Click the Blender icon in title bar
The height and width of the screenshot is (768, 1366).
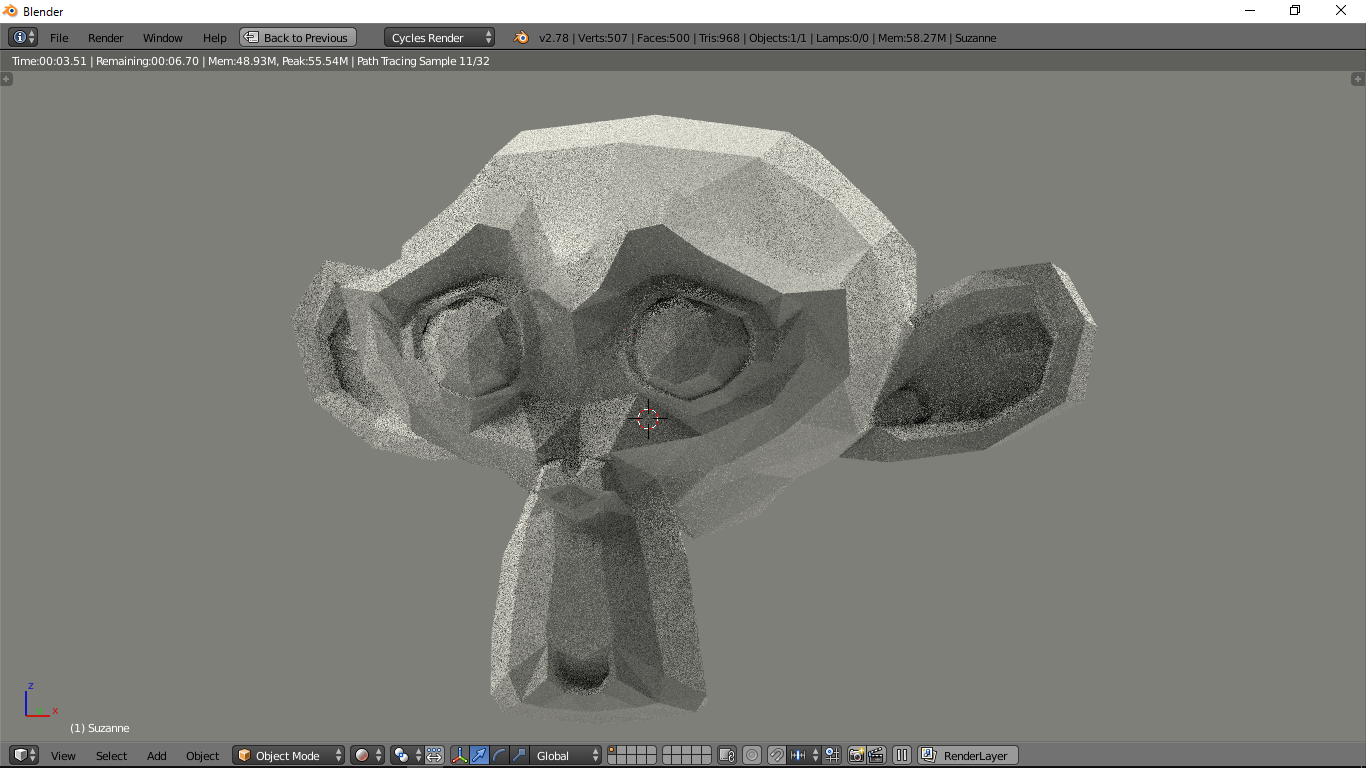point(11,11)
